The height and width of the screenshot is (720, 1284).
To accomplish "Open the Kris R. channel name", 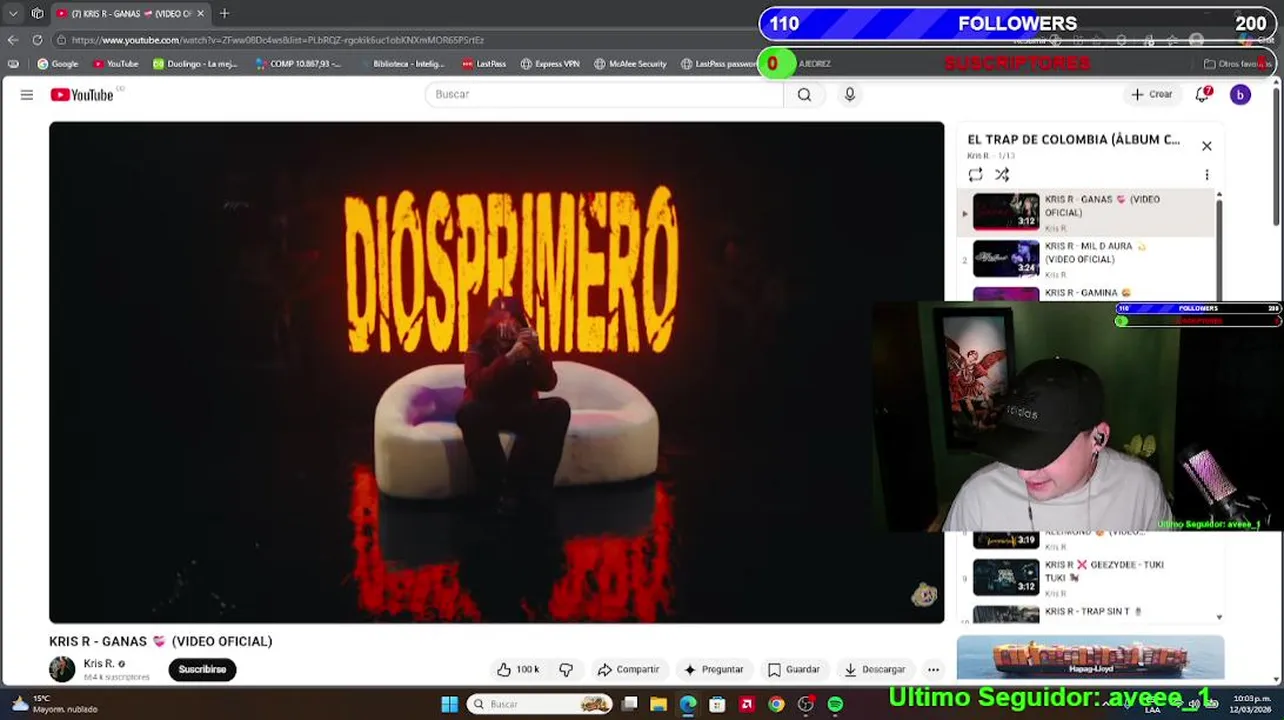I will (x=99, y=663).
